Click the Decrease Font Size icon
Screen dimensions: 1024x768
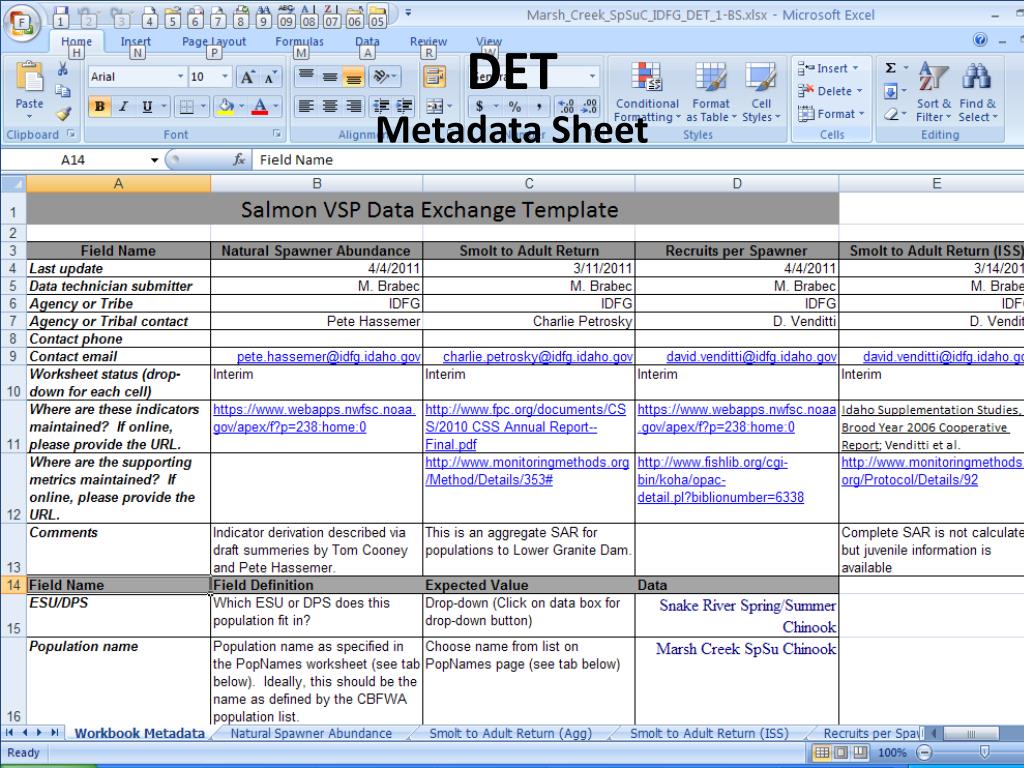270,78
